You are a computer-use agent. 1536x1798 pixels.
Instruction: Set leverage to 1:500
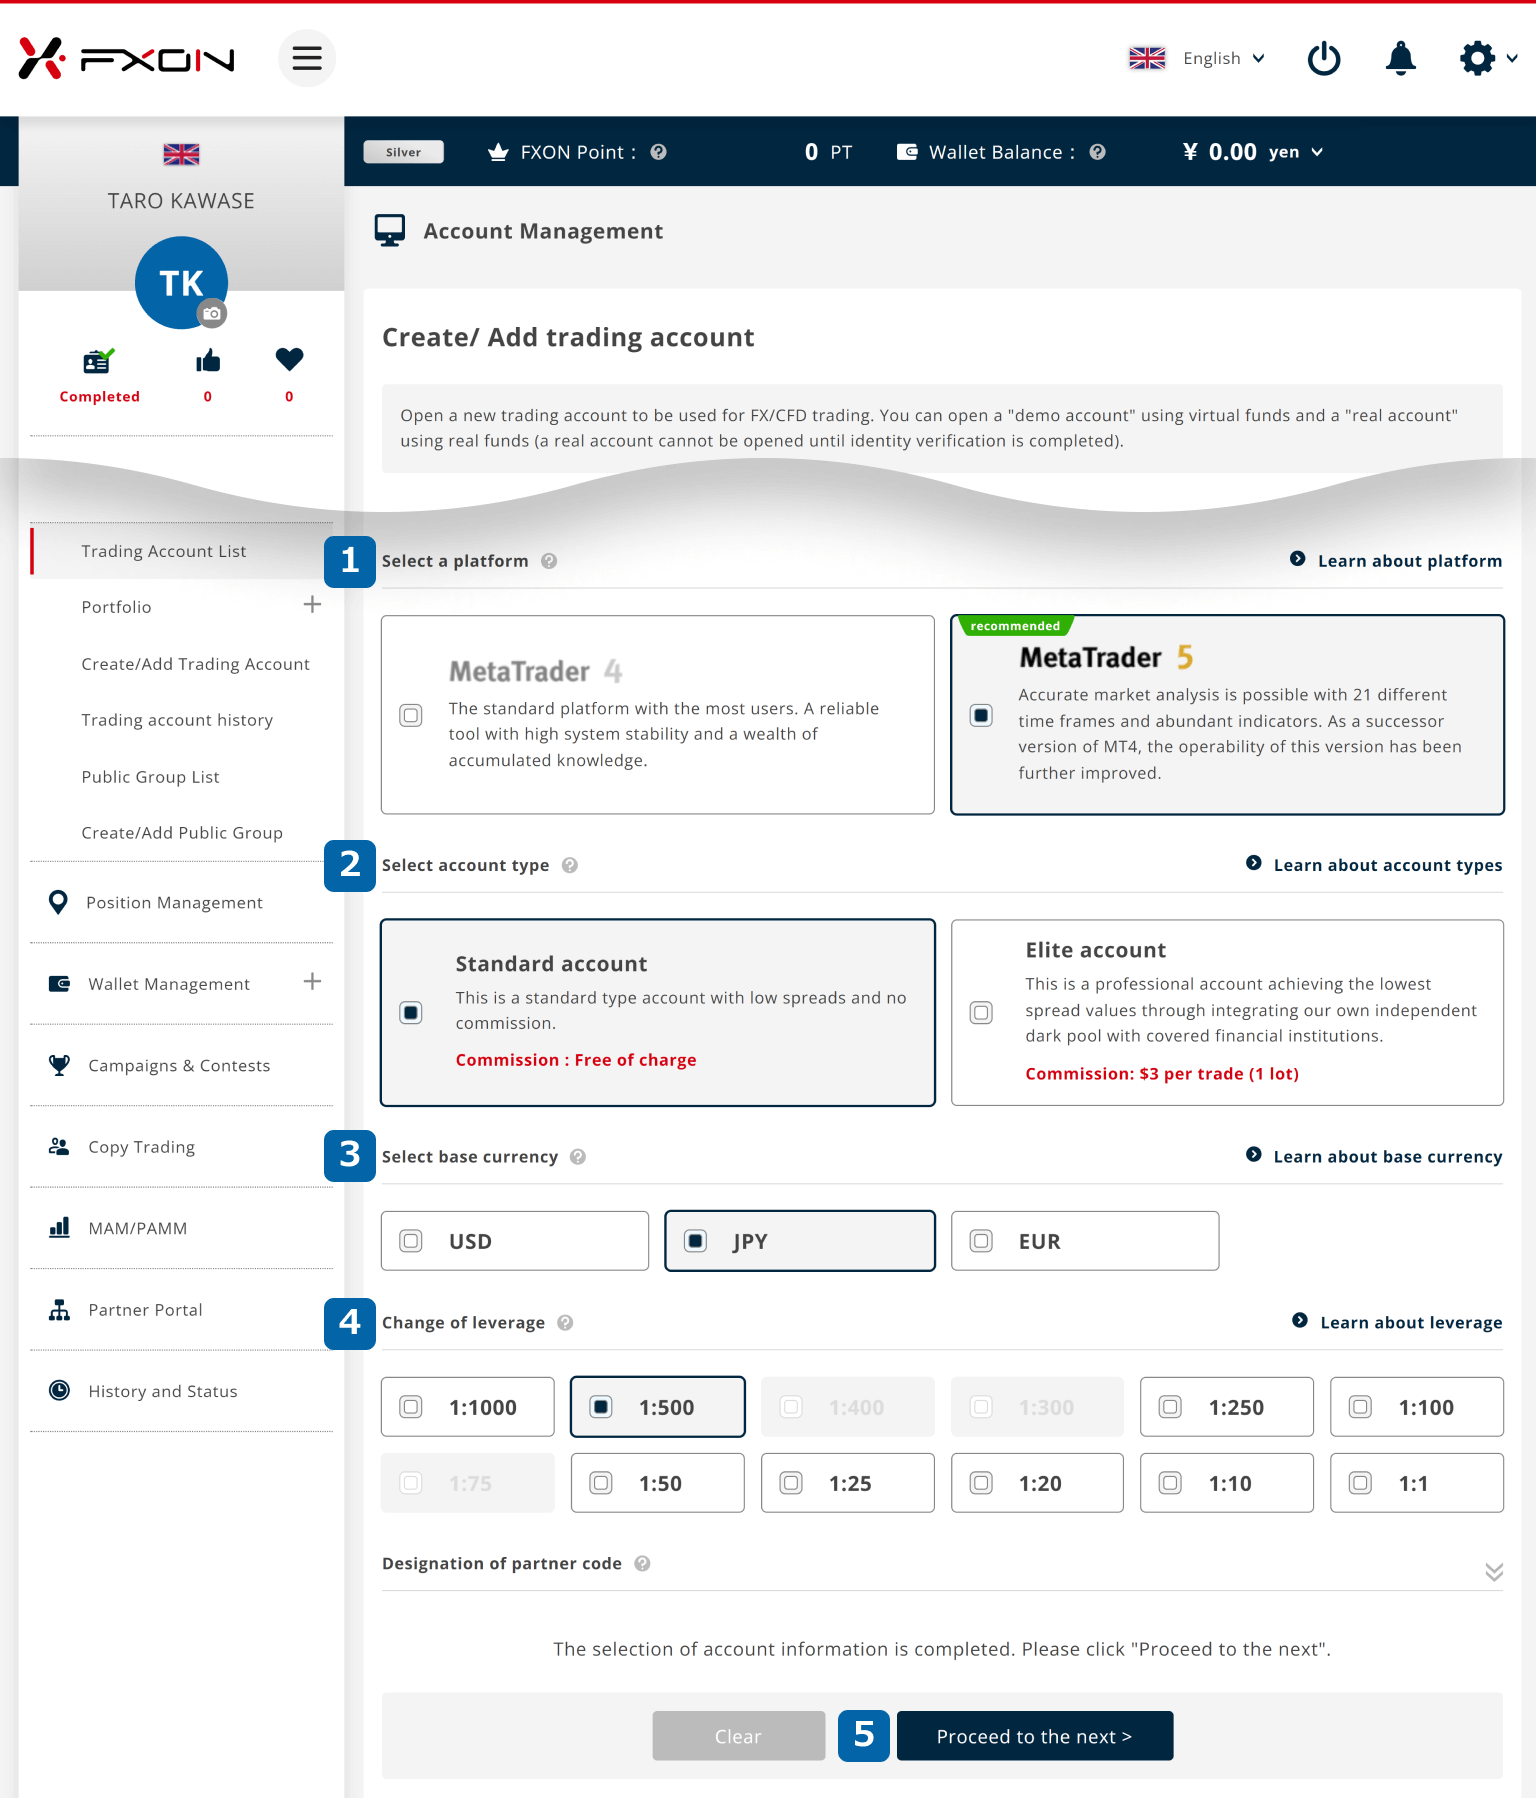(x=658, y=1407)
